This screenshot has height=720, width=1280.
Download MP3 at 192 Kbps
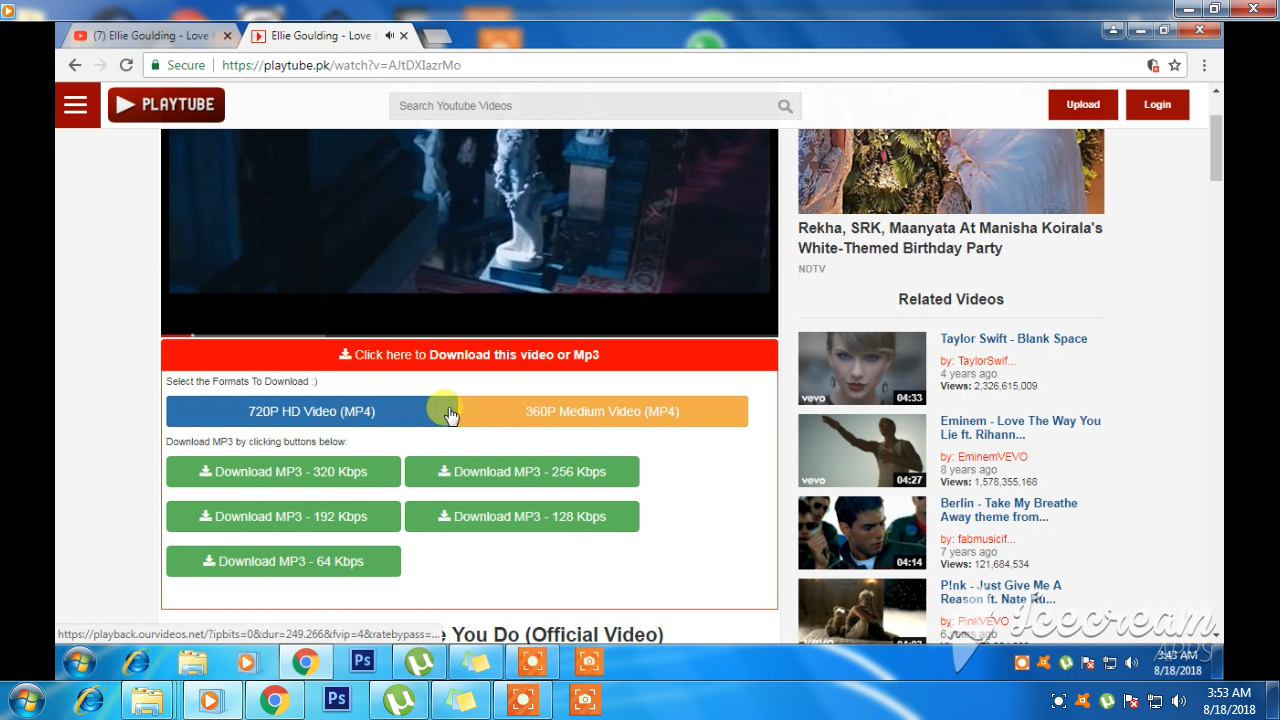283,517
